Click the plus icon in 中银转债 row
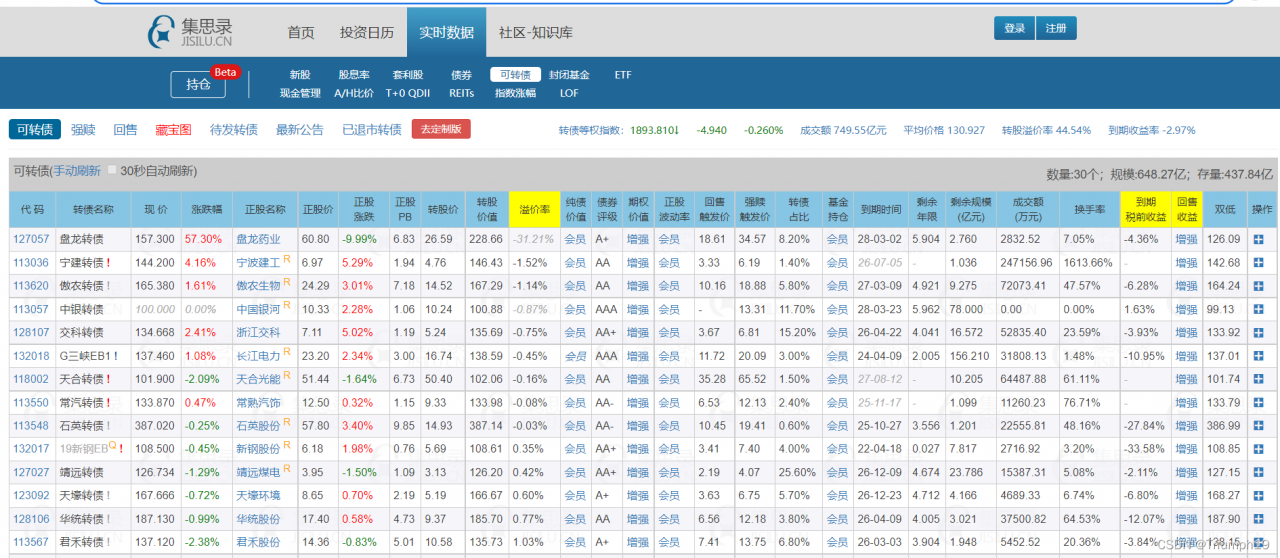The height and width of the screenshot is (558, 1280). point(1257,310)
